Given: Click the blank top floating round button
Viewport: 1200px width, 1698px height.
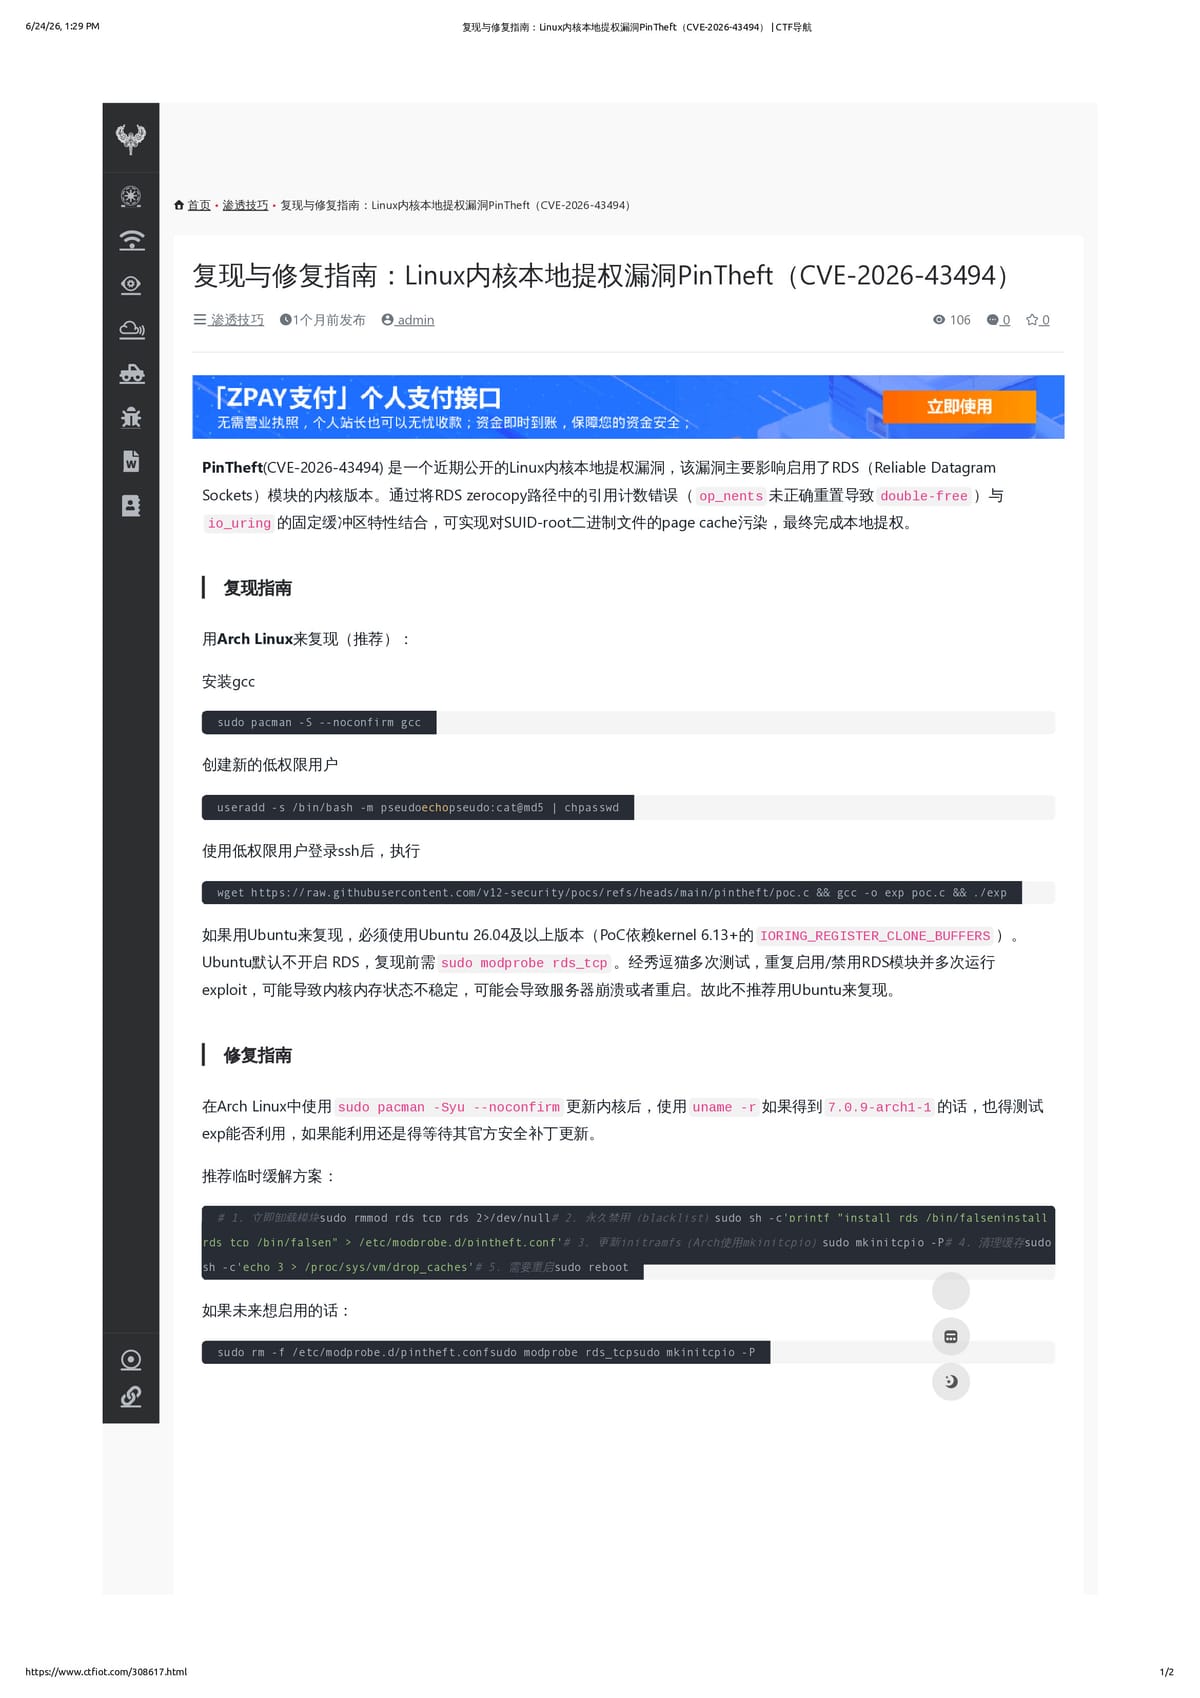Looking at the screenshot, I should [951, 1291].
